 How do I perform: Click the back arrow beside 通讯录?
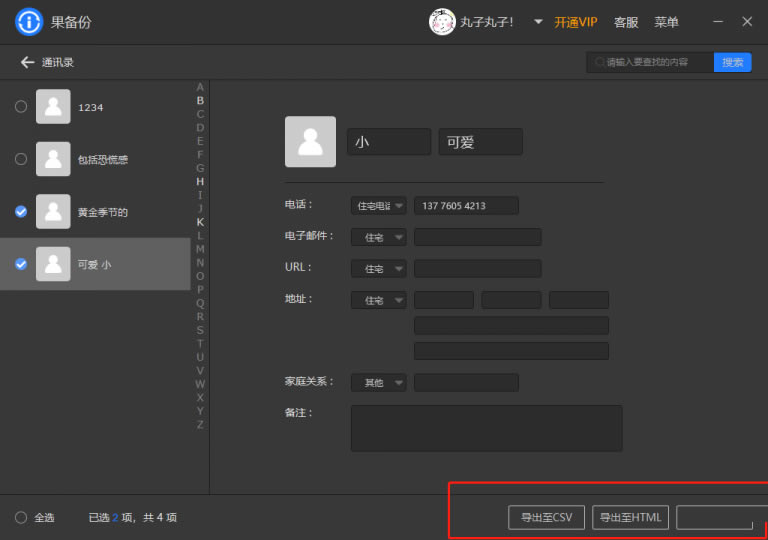click(x=27, y=62)
